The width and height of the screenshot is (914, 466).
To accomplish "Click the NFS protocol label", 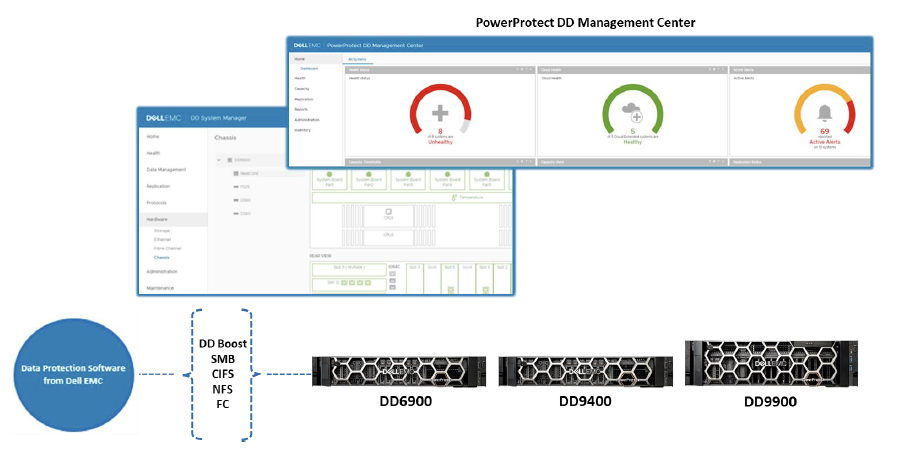I will click(x=223, y=389).
